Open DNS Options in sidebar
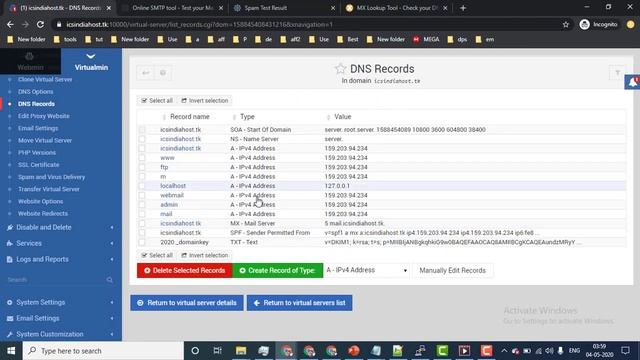This screenshot has height=360, width=640. click(36, 91)
